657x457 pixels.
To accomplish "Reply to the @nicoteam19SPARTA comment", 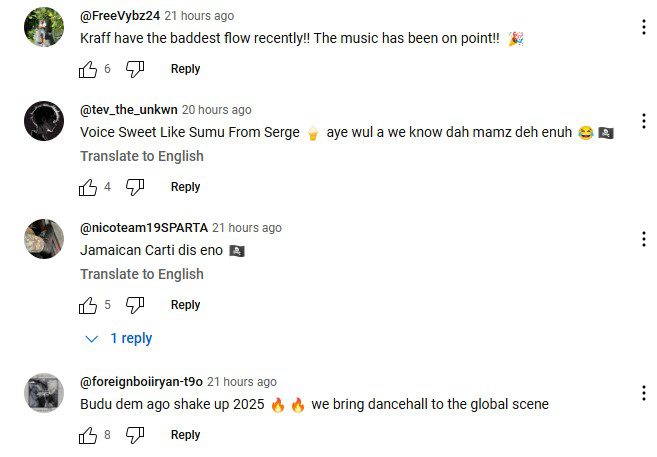I will [185, 305].
